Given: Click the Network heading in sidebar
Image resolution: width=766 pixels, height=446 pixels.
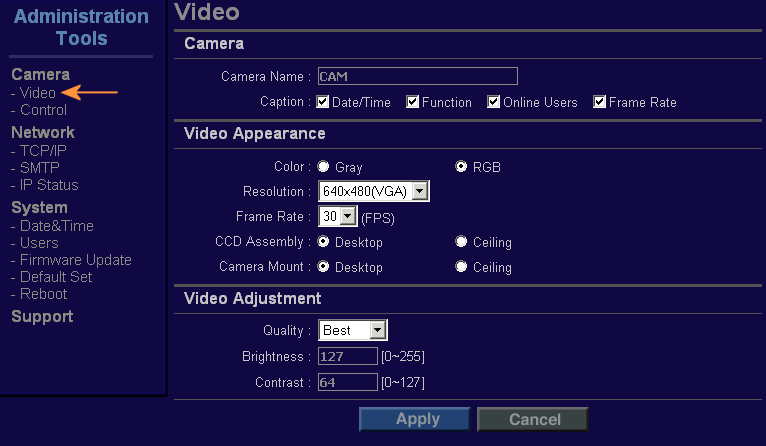Looking at the screenshot, I should tap(43, 132).
